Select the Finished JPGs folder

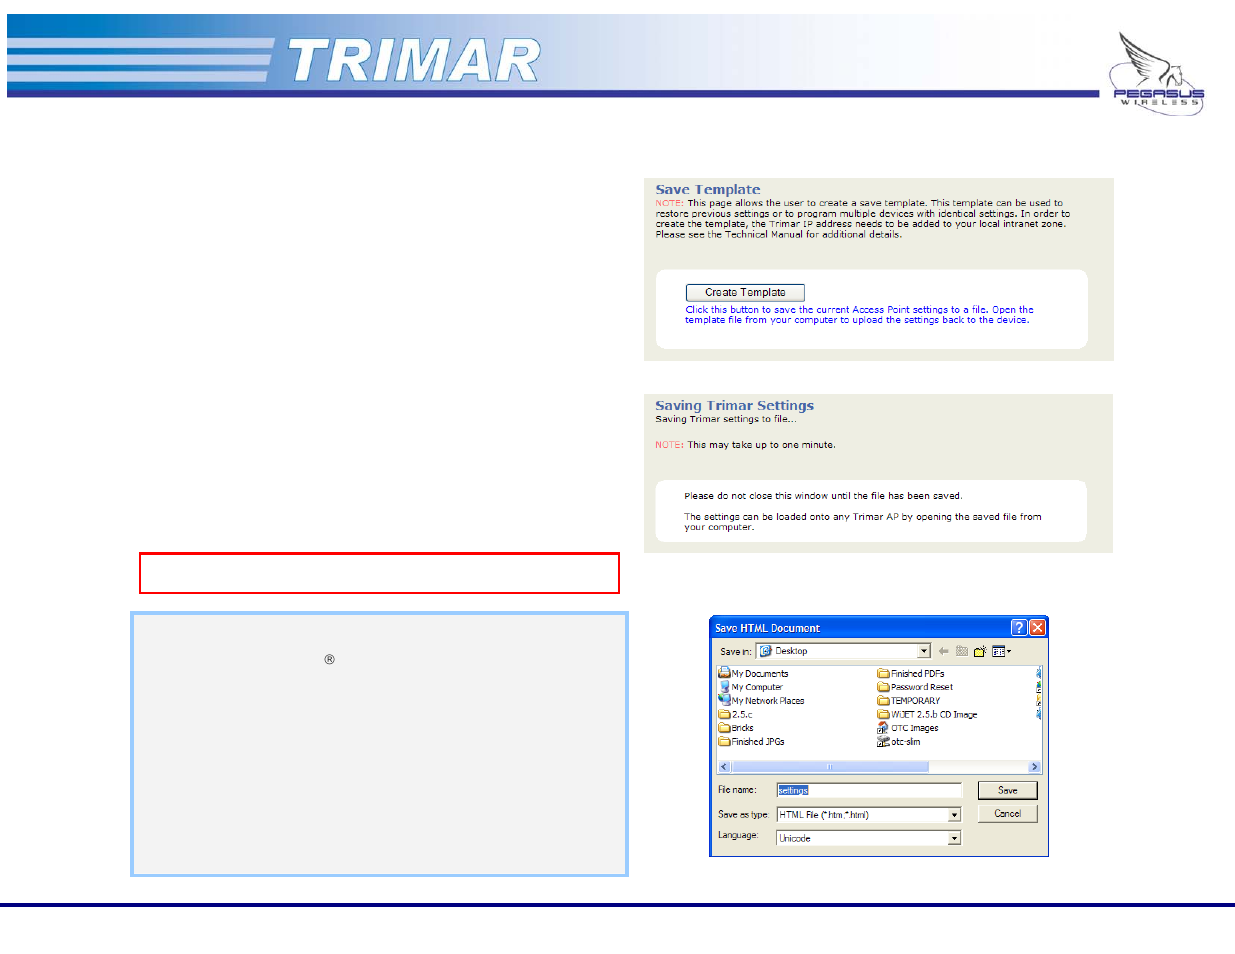pos(751,742)
